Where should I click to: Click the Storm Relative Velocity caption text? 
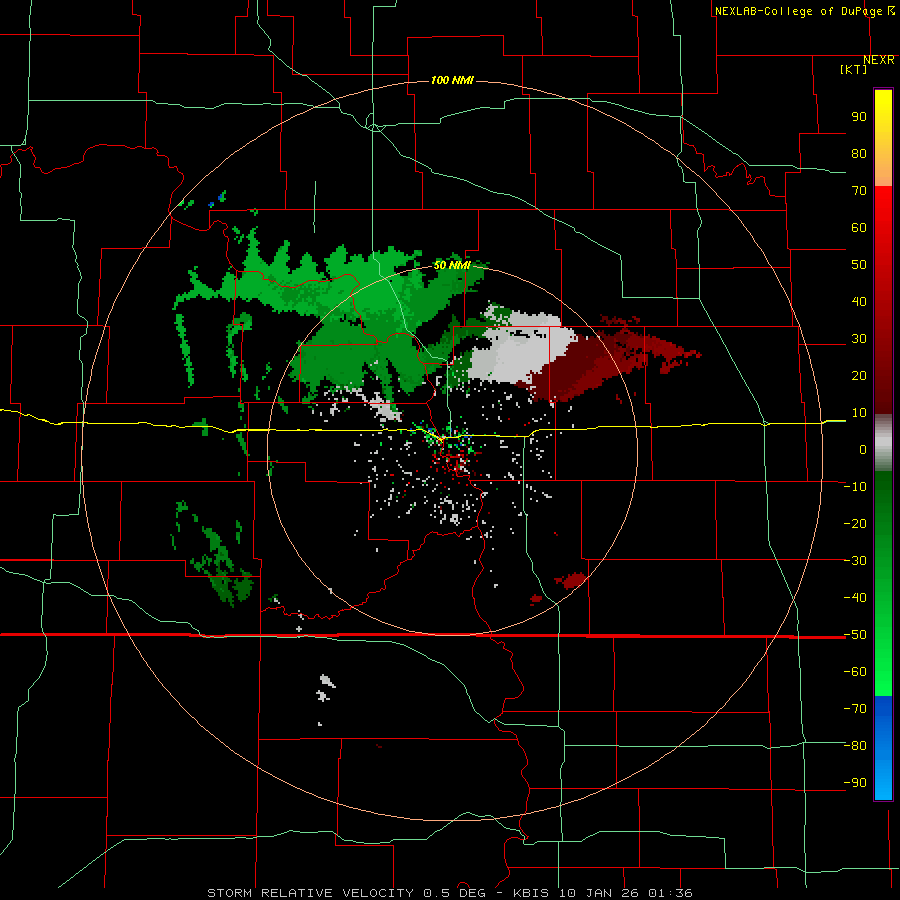click(x=449, y=893)
